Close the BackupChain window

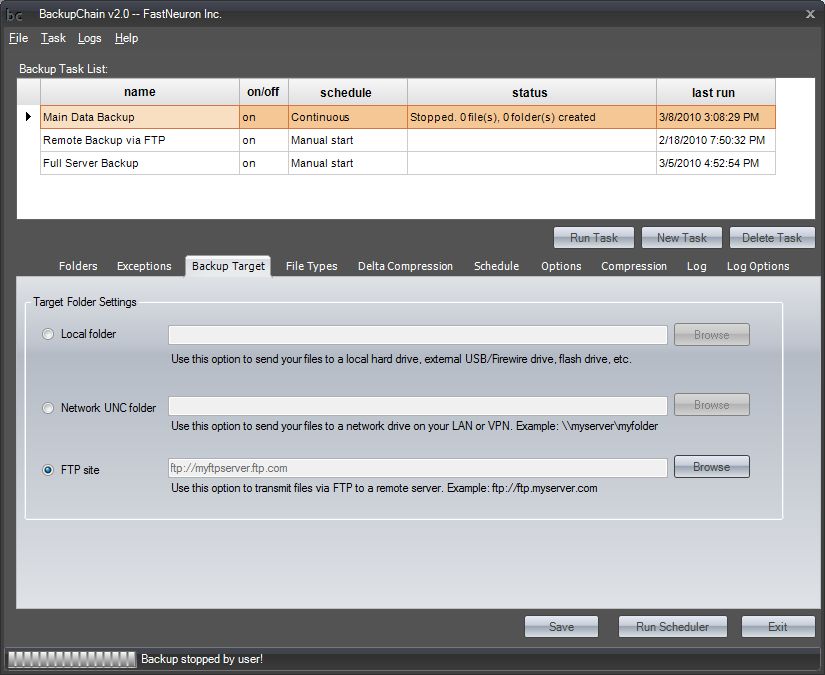click(x=809, y=14)
